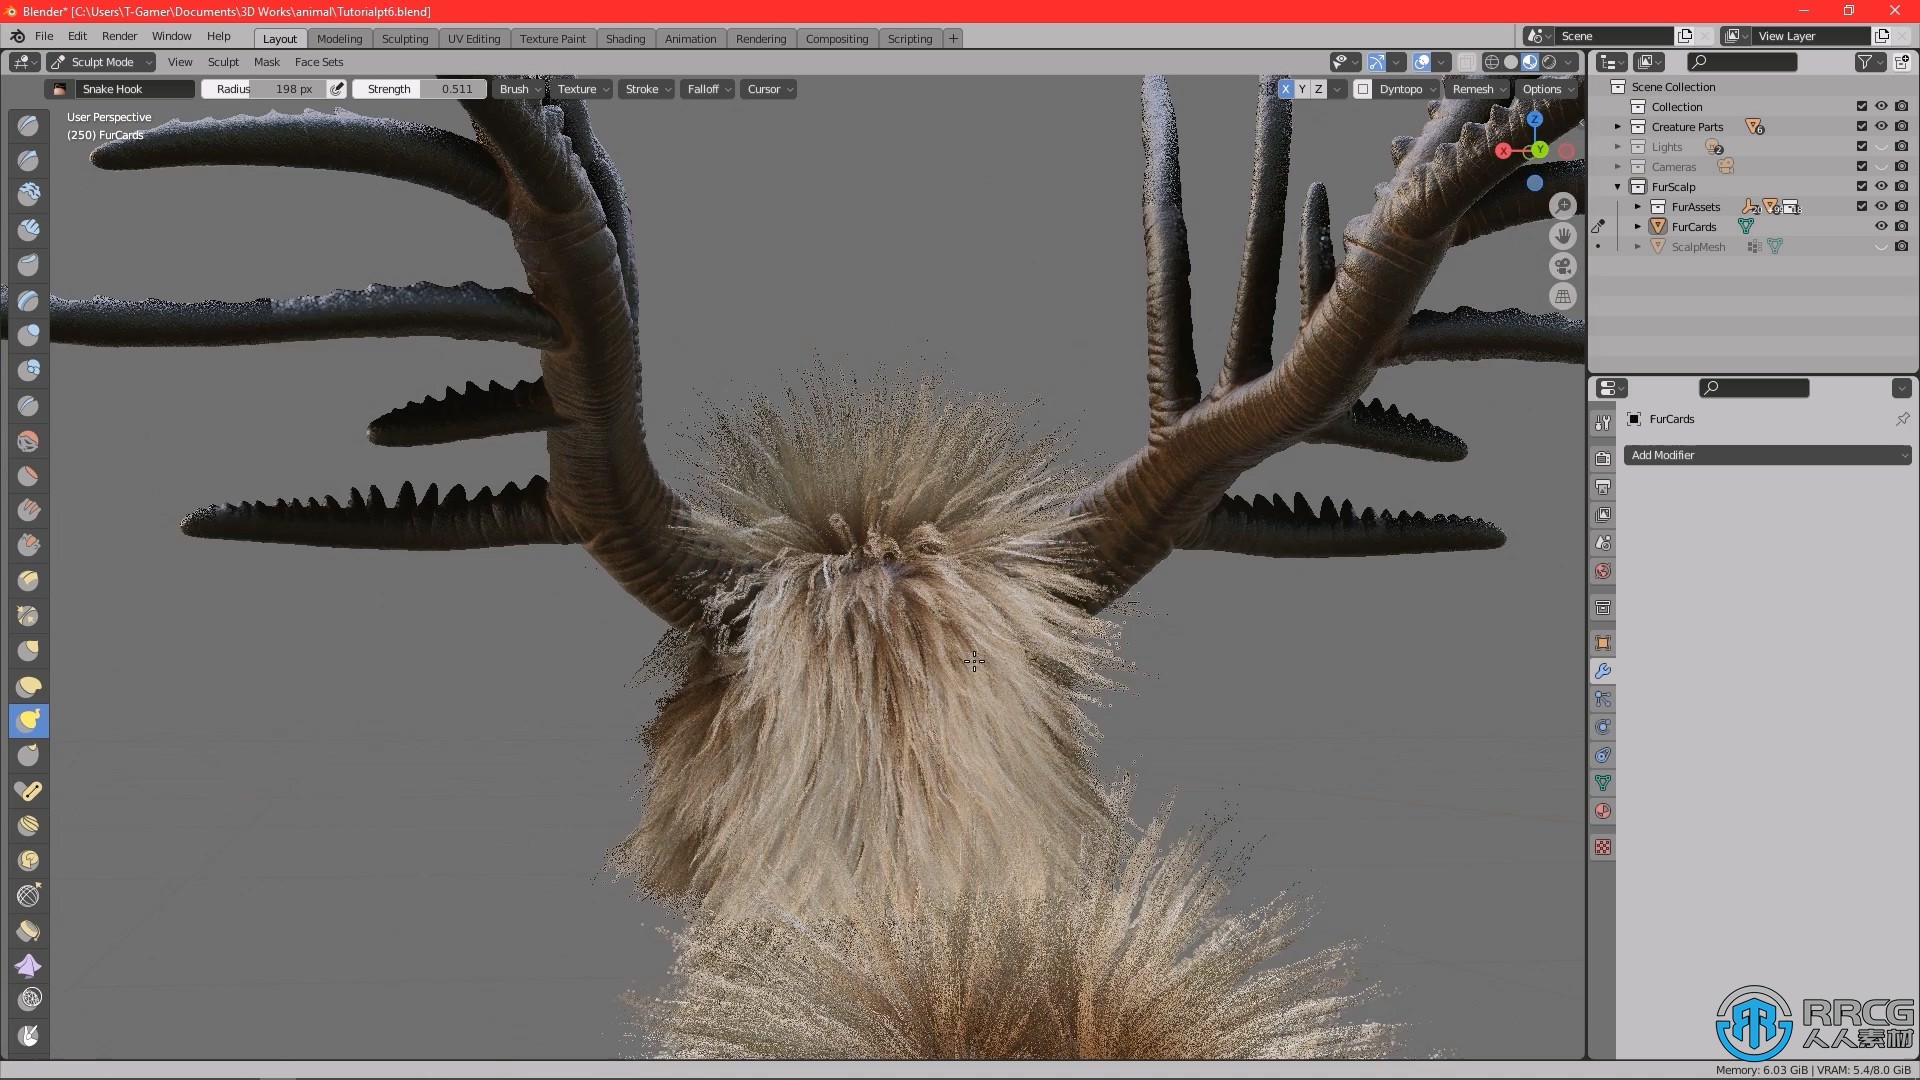
Task: Open the Particles properties tab
Action: pyautogui.click(x=1603, y=699)
